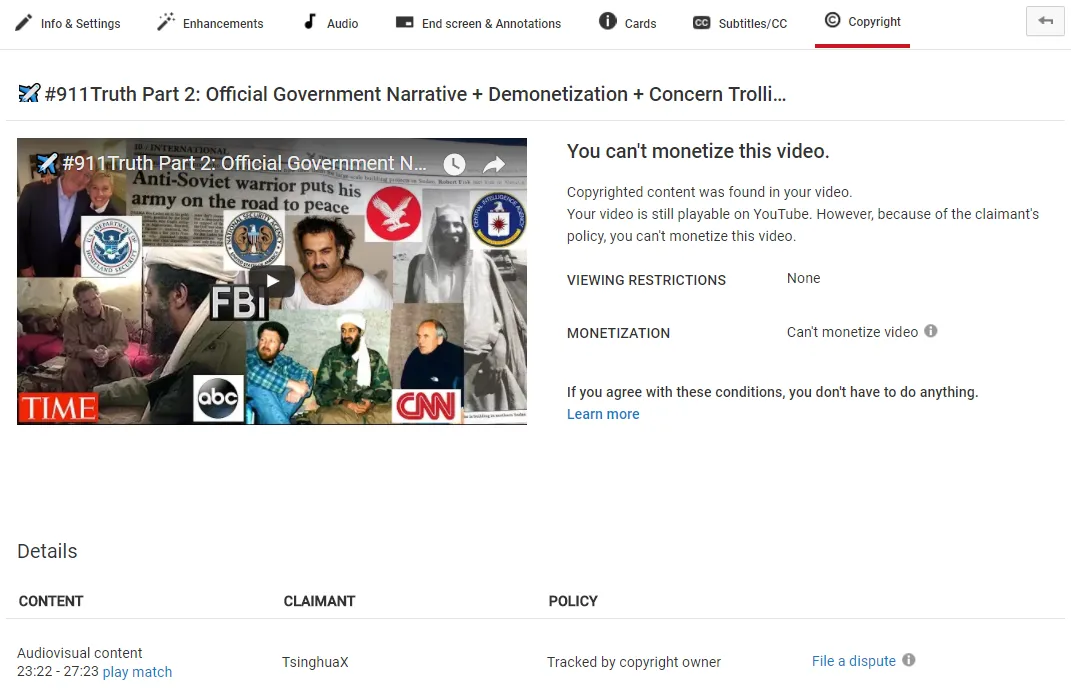Click the Watch later clock icon

(x=454, y=165)
